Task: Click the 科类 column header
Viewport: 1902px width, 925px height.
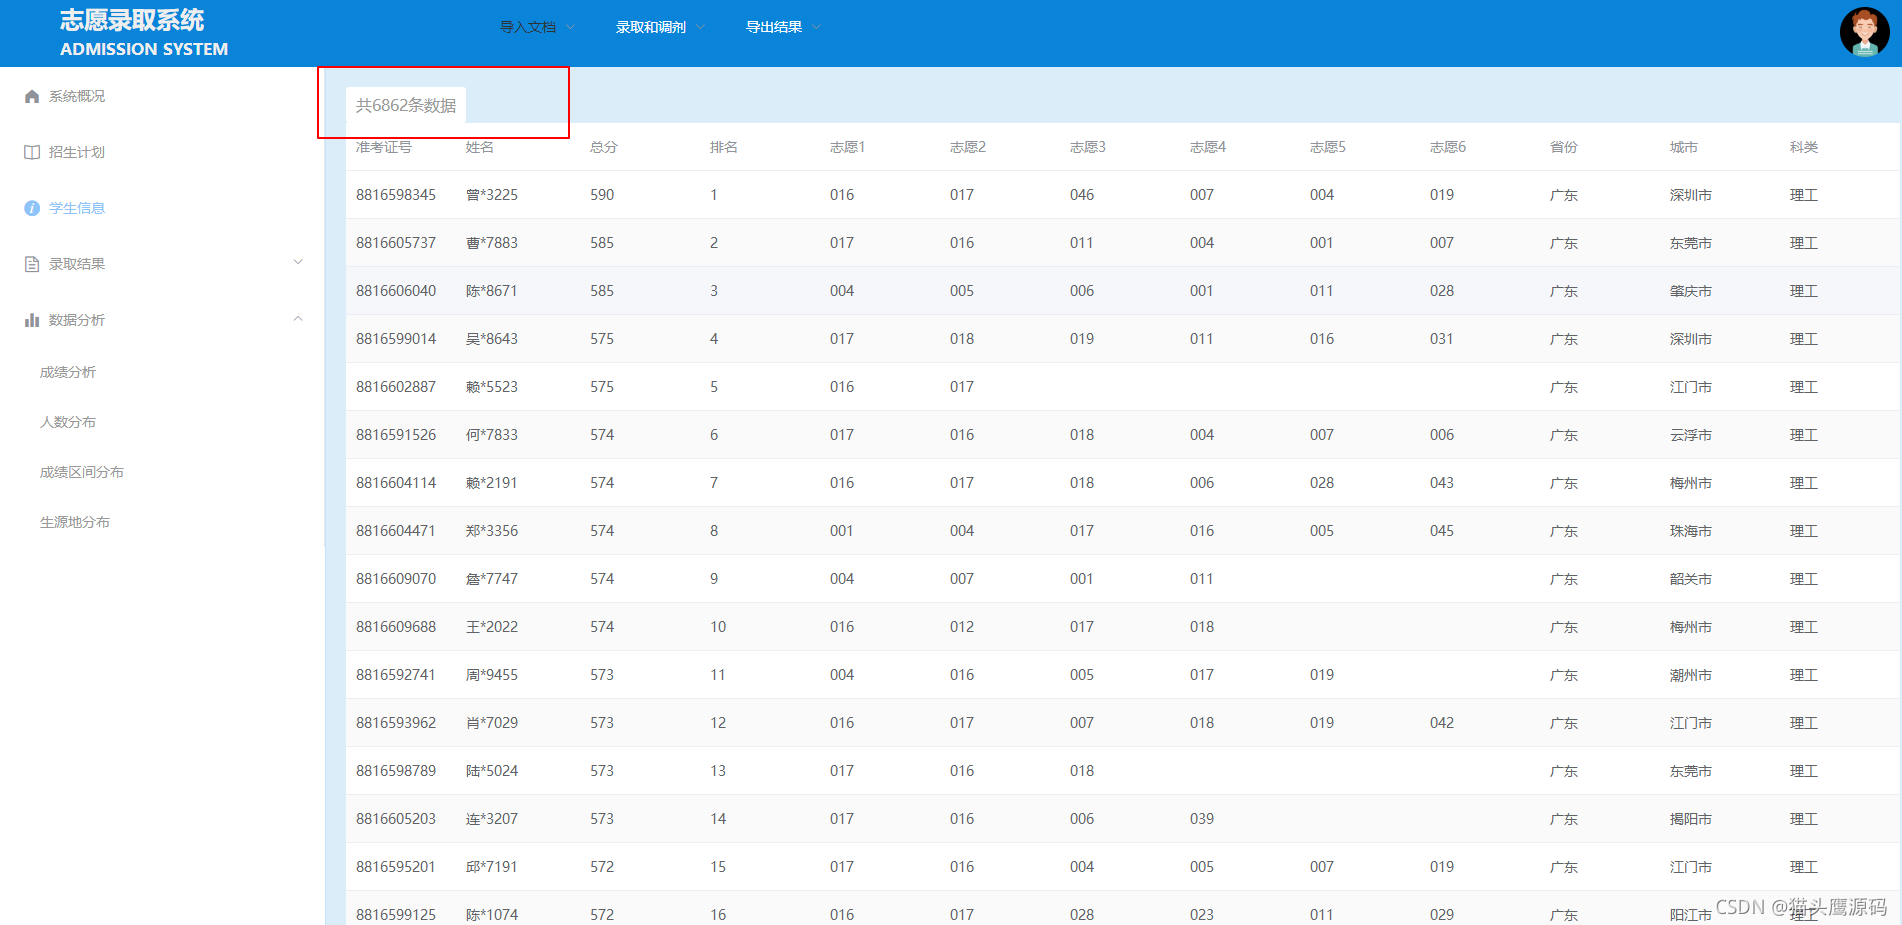Action: pyautogui.click(x=1804, y=147)
